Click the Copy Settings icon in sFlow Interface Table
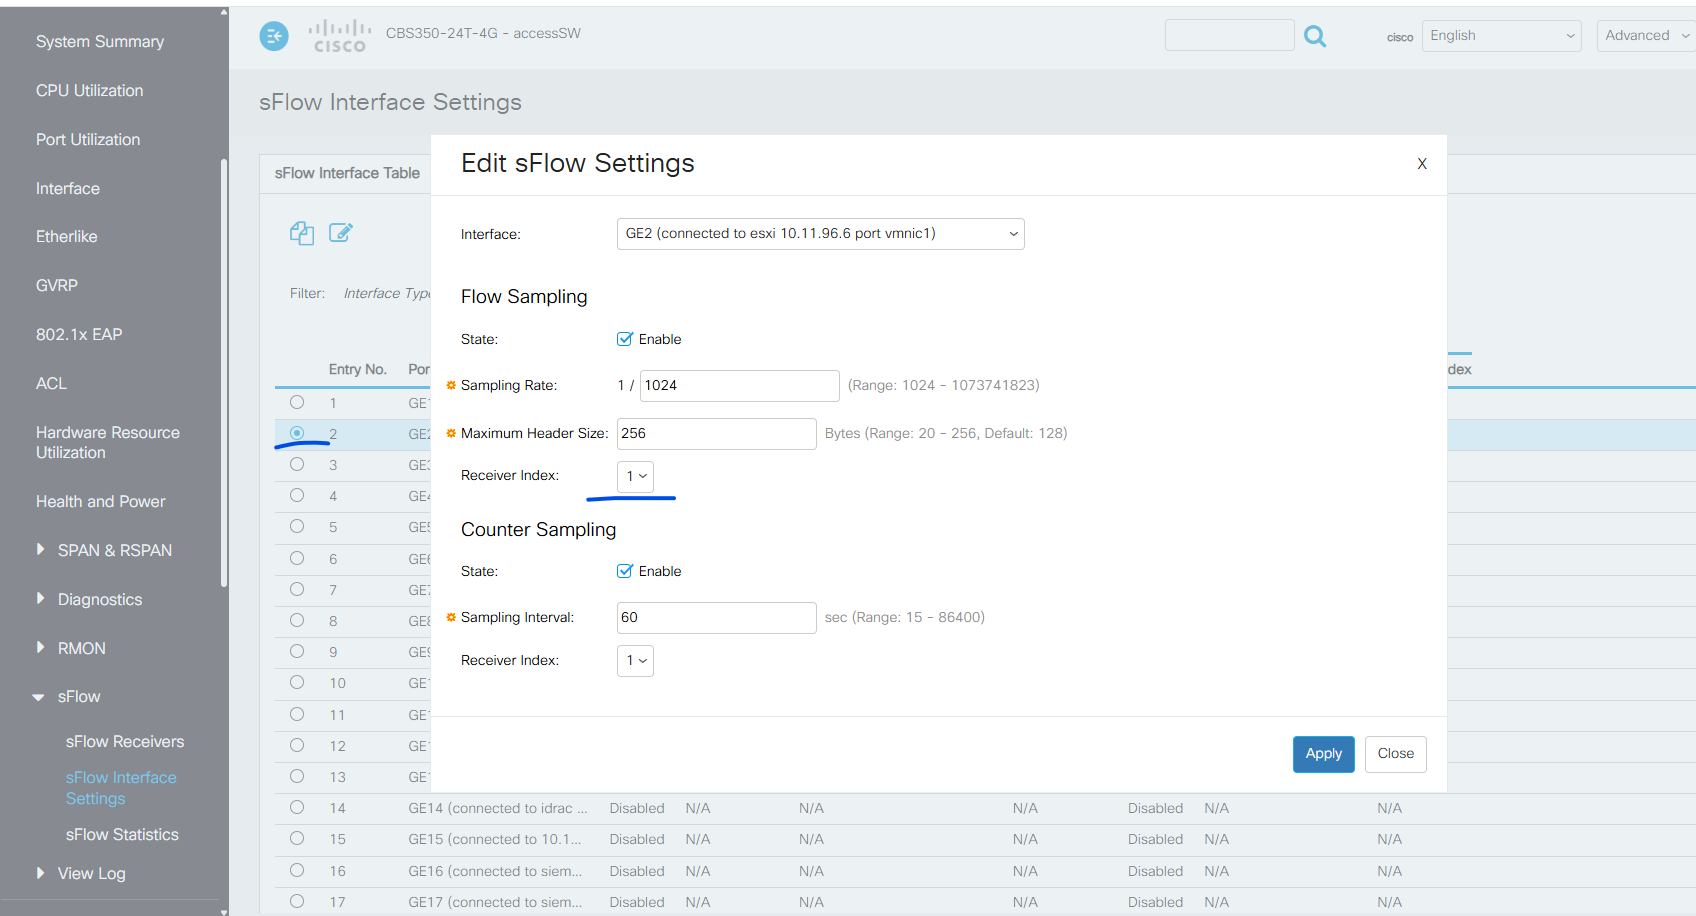This screenshot has width=1696, height=916. click(301, 232)
